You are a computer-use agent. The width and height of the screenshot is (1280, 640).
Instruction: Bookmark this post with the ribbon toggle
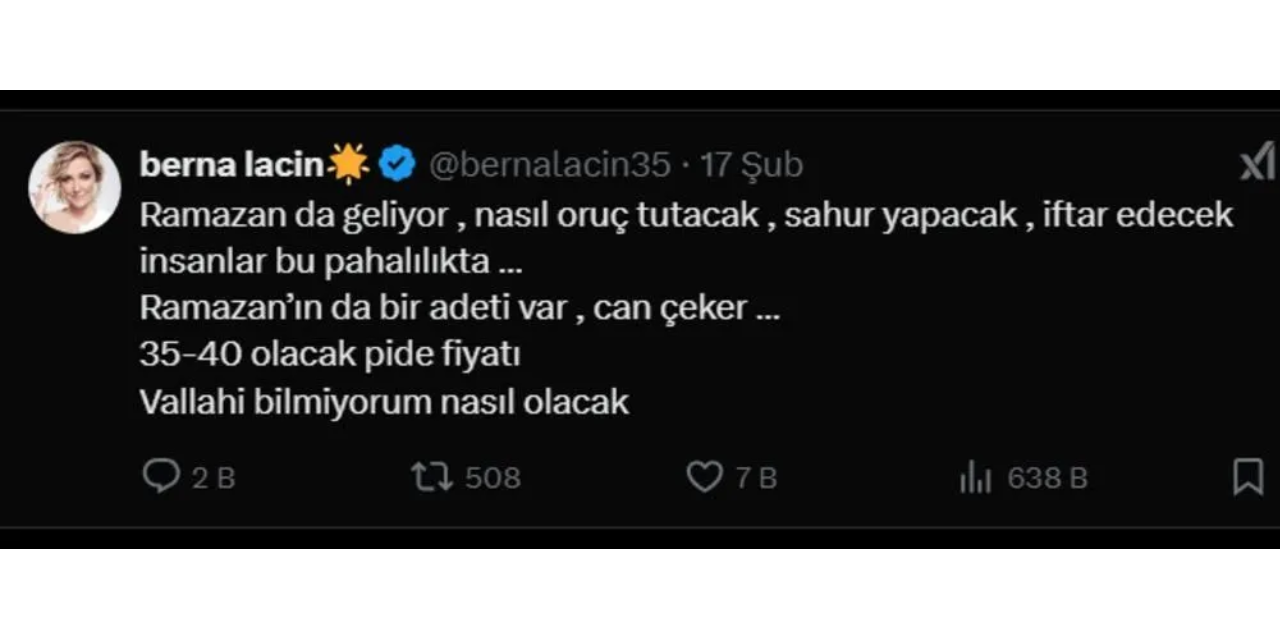click(x=1248, y=477)
